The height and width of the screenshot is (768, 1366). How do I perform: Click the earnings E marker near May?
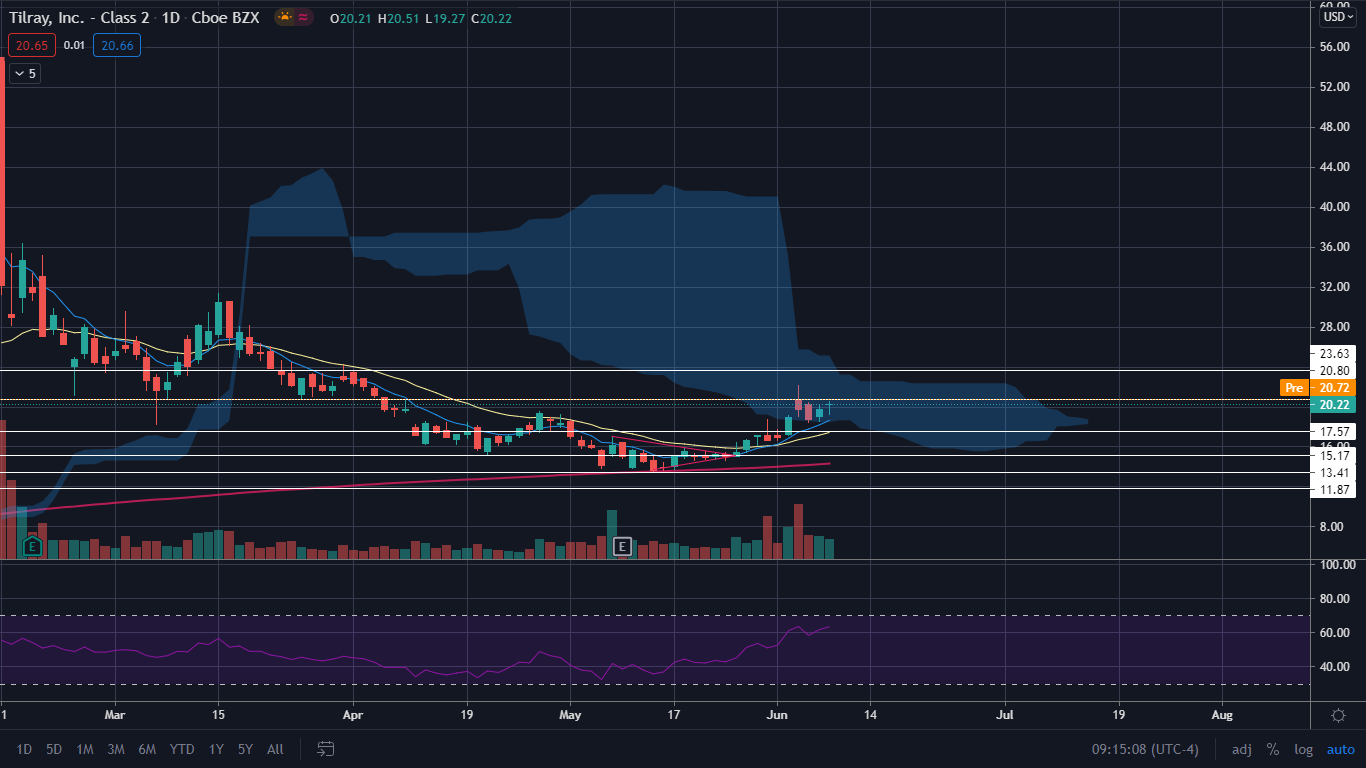click(622, 546)
